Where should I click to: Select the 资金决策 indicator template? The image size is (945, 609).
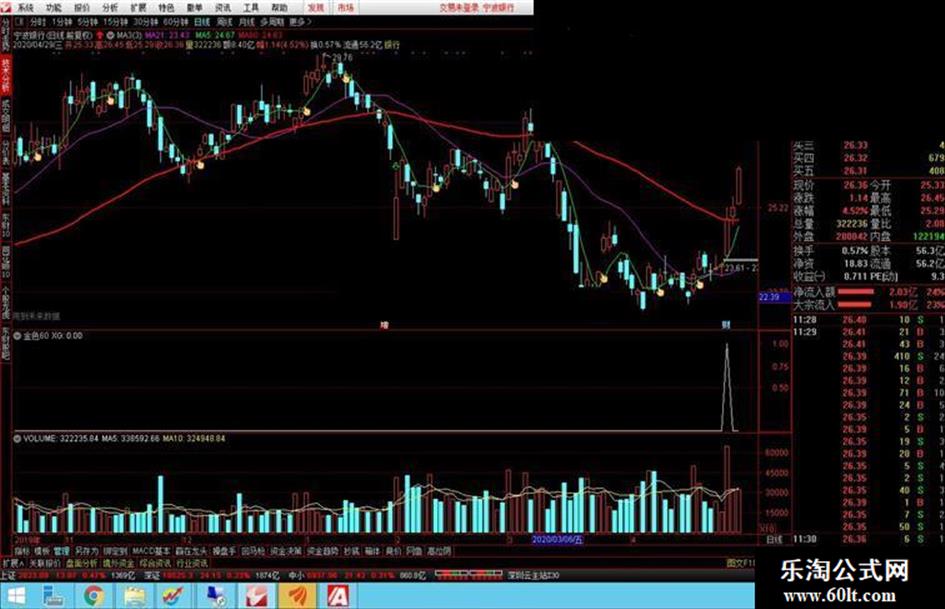pyautogui.click(x=286, y=551)
